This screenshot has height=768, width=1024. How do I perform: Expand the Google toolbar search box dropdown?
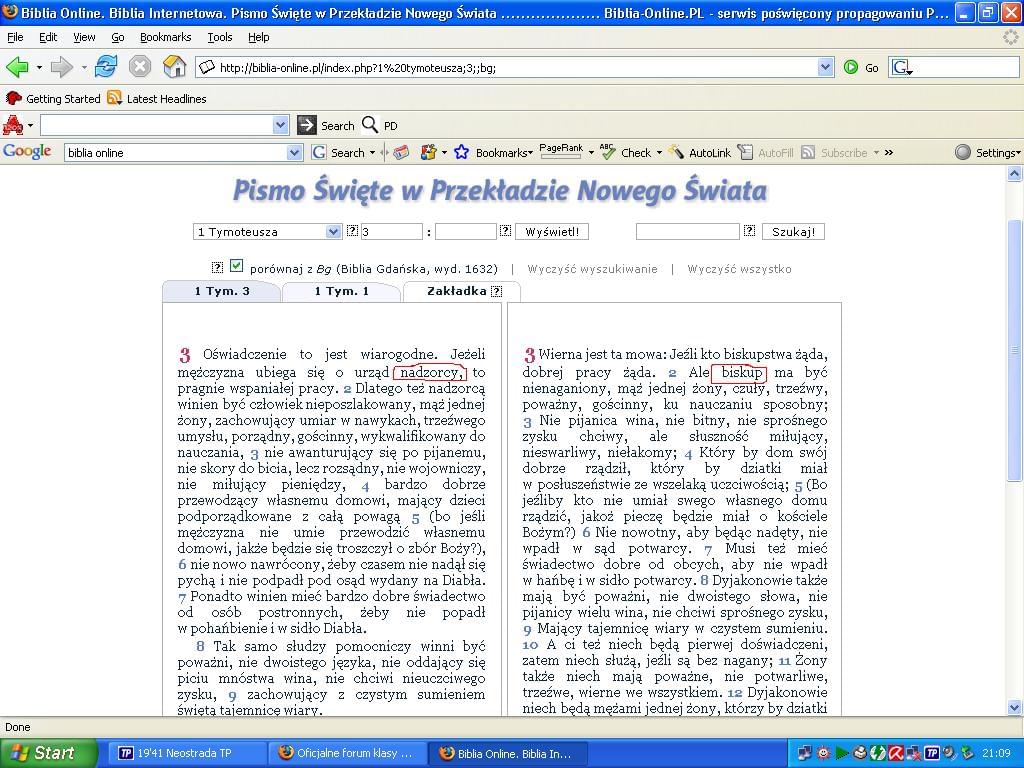pos(295,153)
